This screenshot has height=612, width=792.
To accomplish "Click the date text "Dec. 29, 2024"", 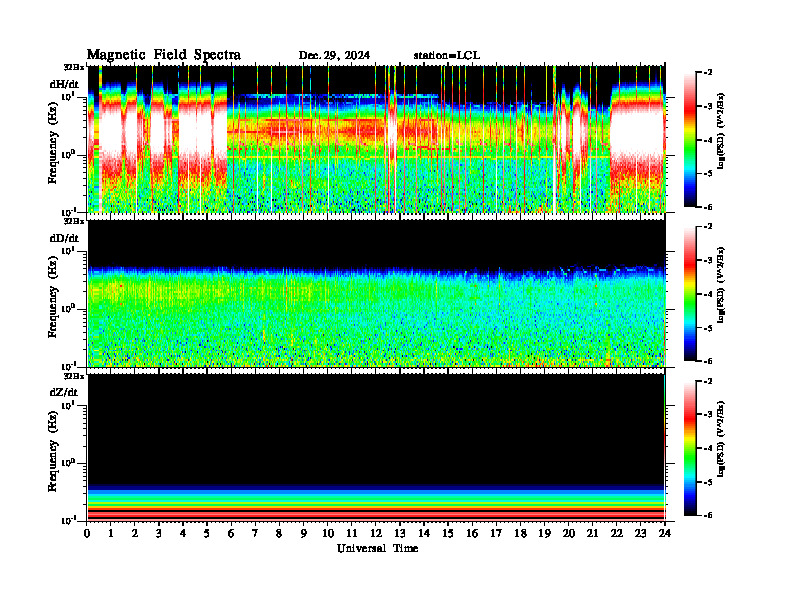I will (x=334, y=55).
